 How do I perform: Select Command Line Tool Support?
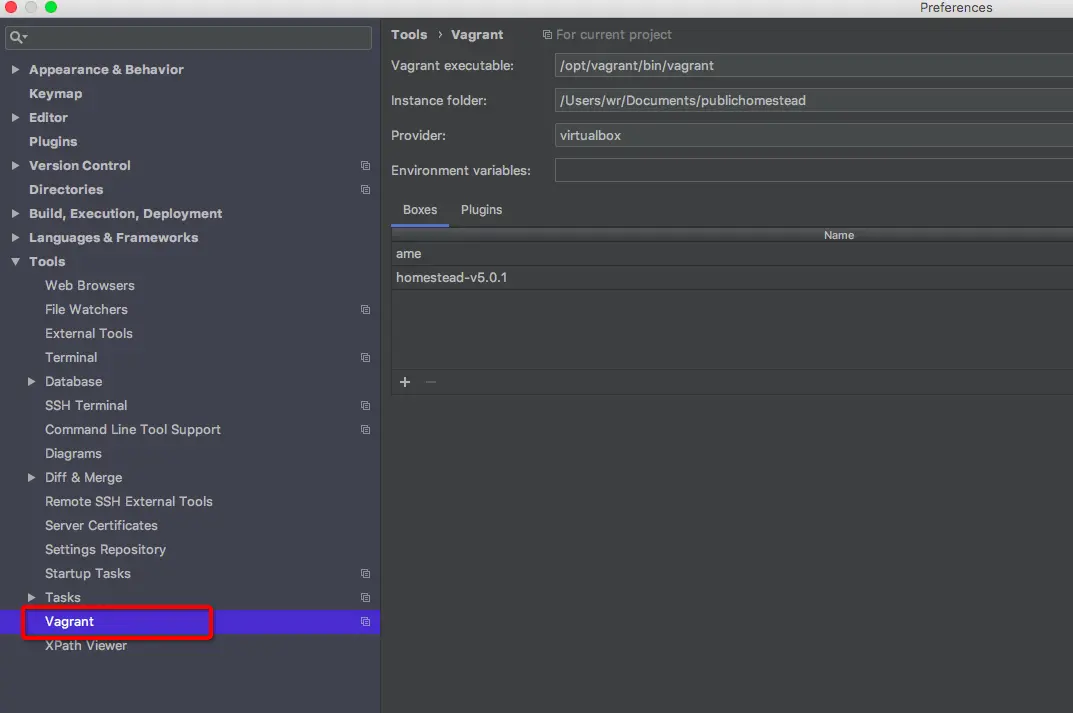pyautogui.click(x=133, y=429)
